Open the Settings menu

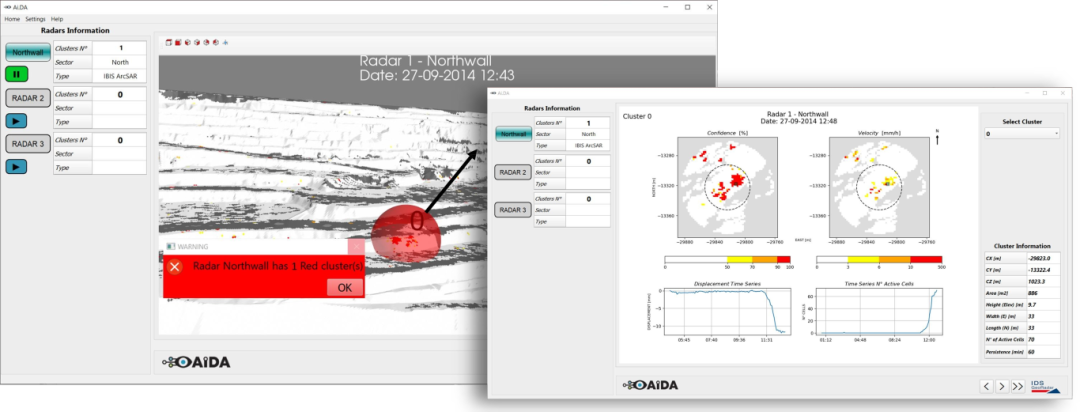tap(35, 19)
